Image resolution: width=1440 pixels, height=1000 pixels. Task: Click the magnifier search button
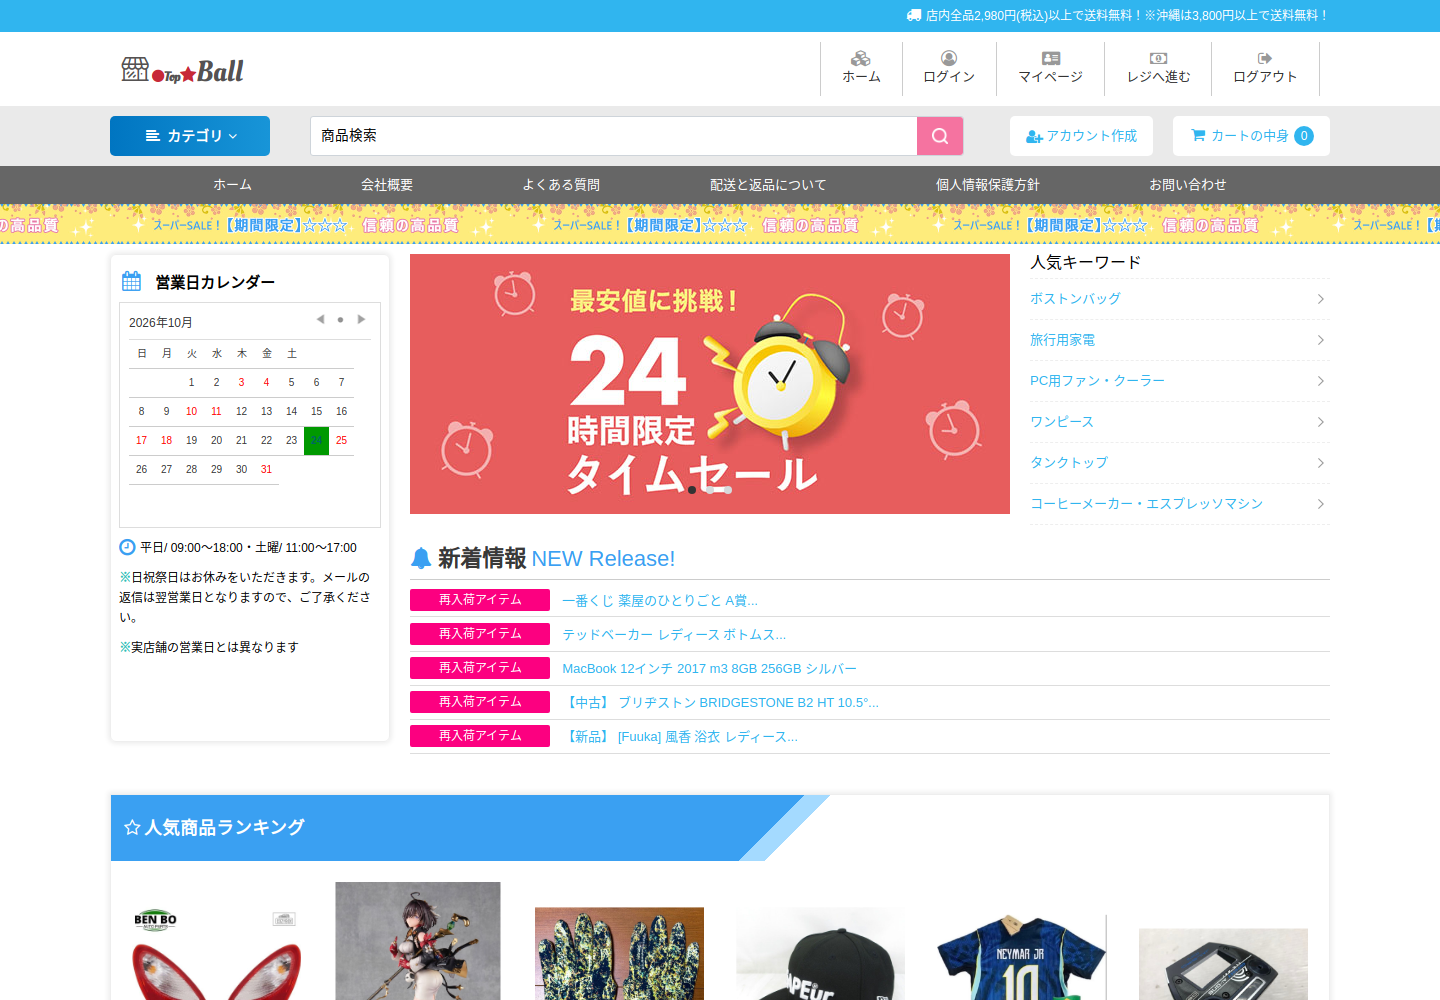(x=940, y=136)
